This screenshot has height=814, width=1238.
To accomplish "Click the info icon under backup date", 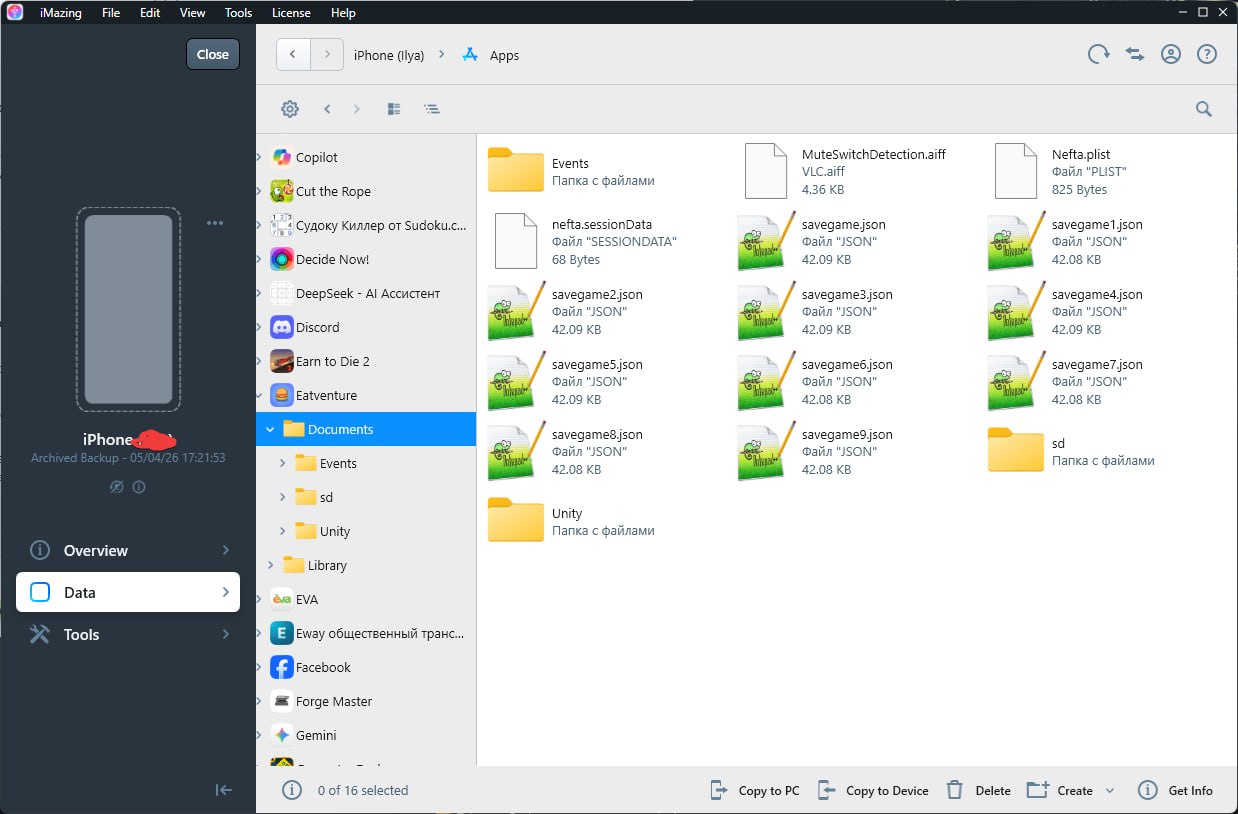I will (x=139, y=487).
